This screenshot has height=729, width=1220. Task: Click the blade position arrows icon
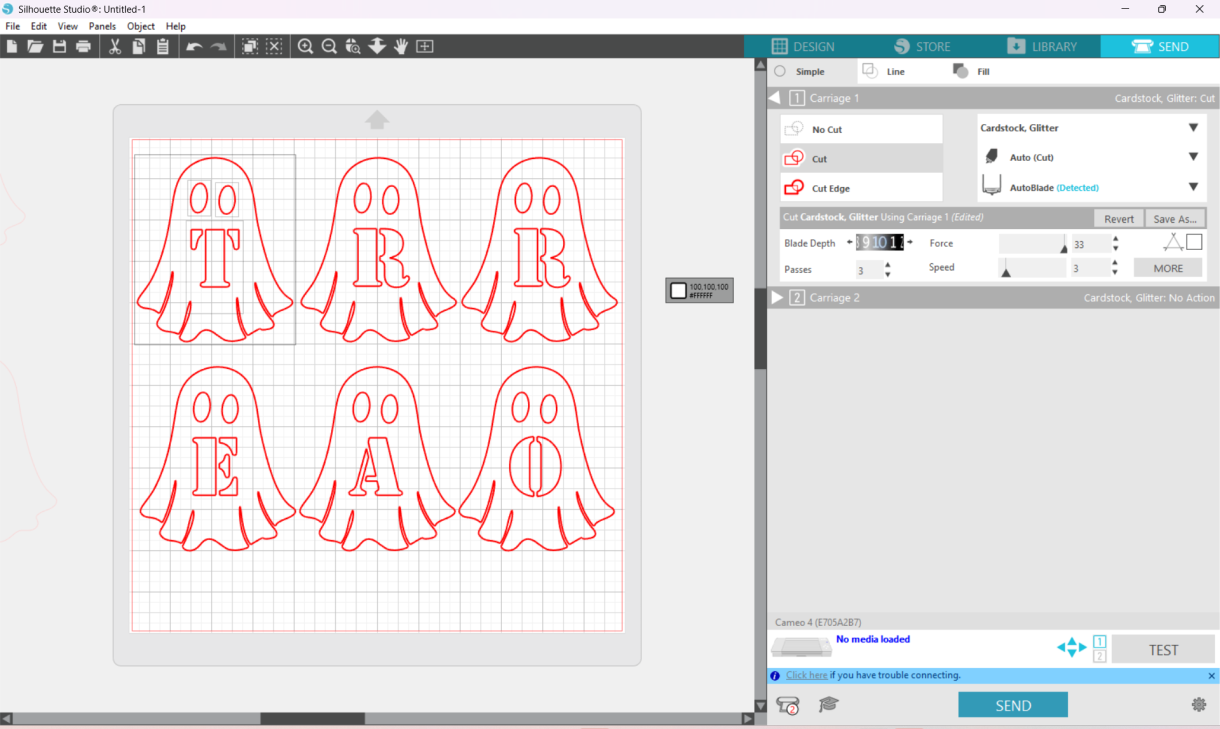tap(1071, 647)
